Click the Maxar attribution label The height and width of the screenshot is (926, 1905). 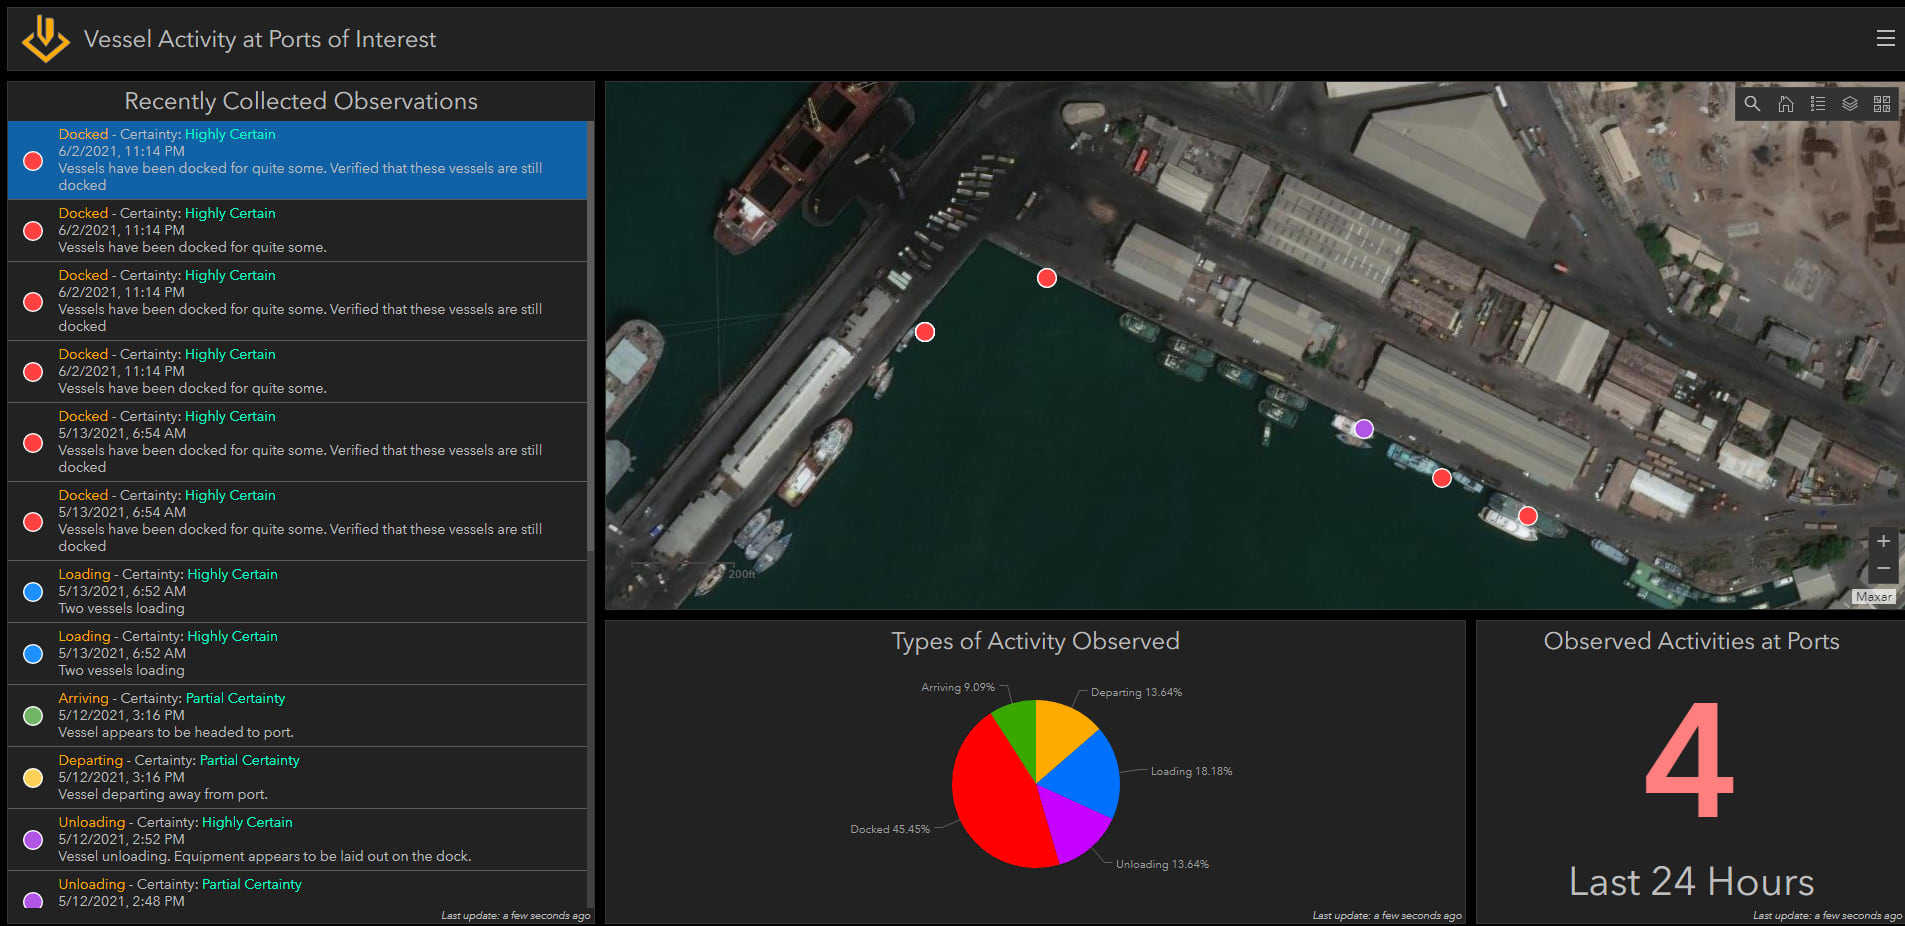[x=1872, y=597]
